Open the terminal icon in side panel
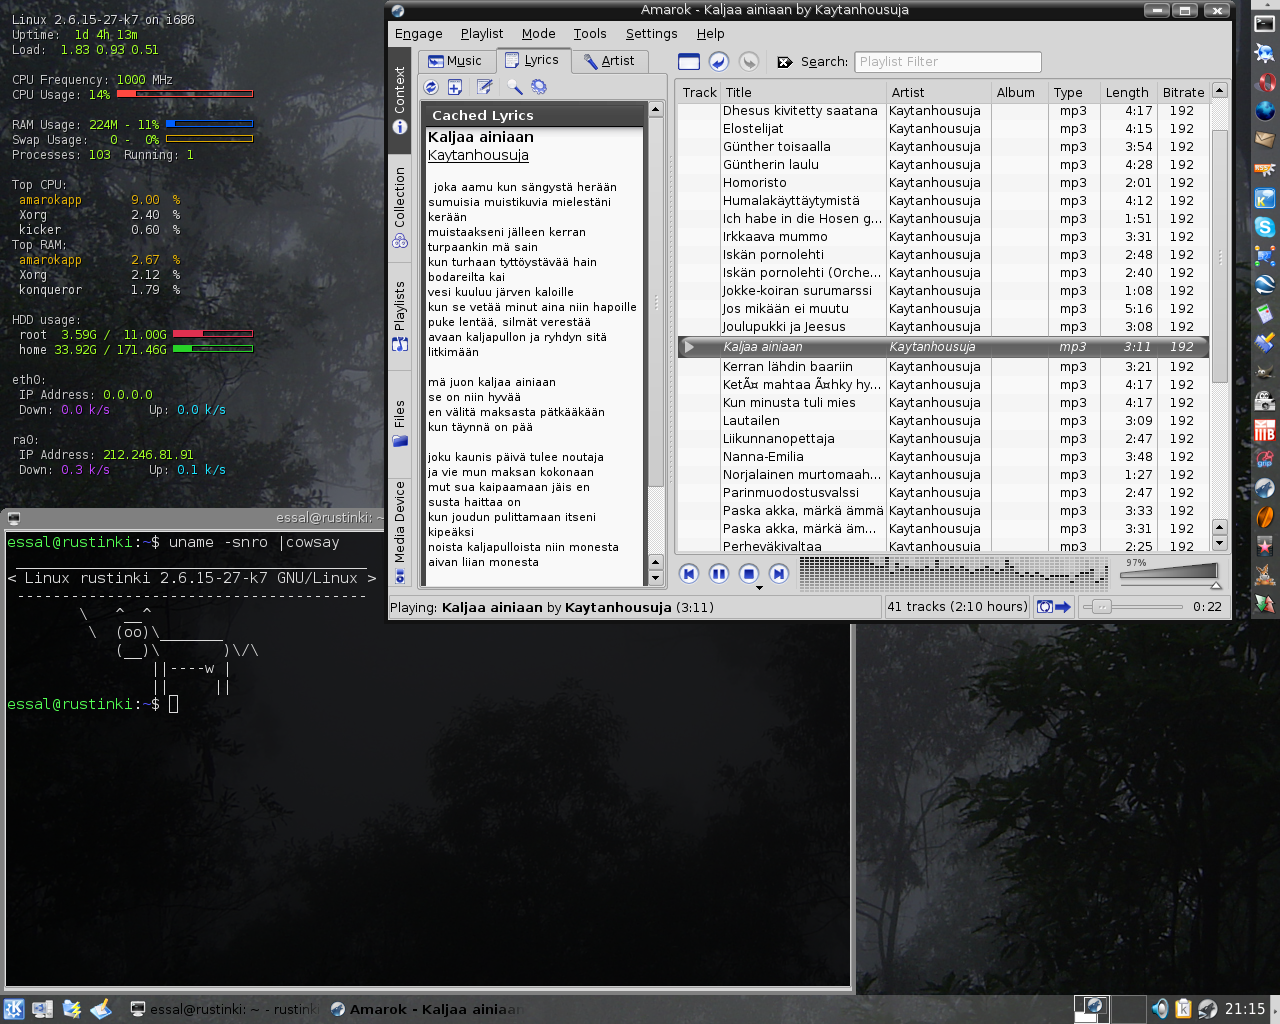The image size is (1280, 1024). point(1265,24)
